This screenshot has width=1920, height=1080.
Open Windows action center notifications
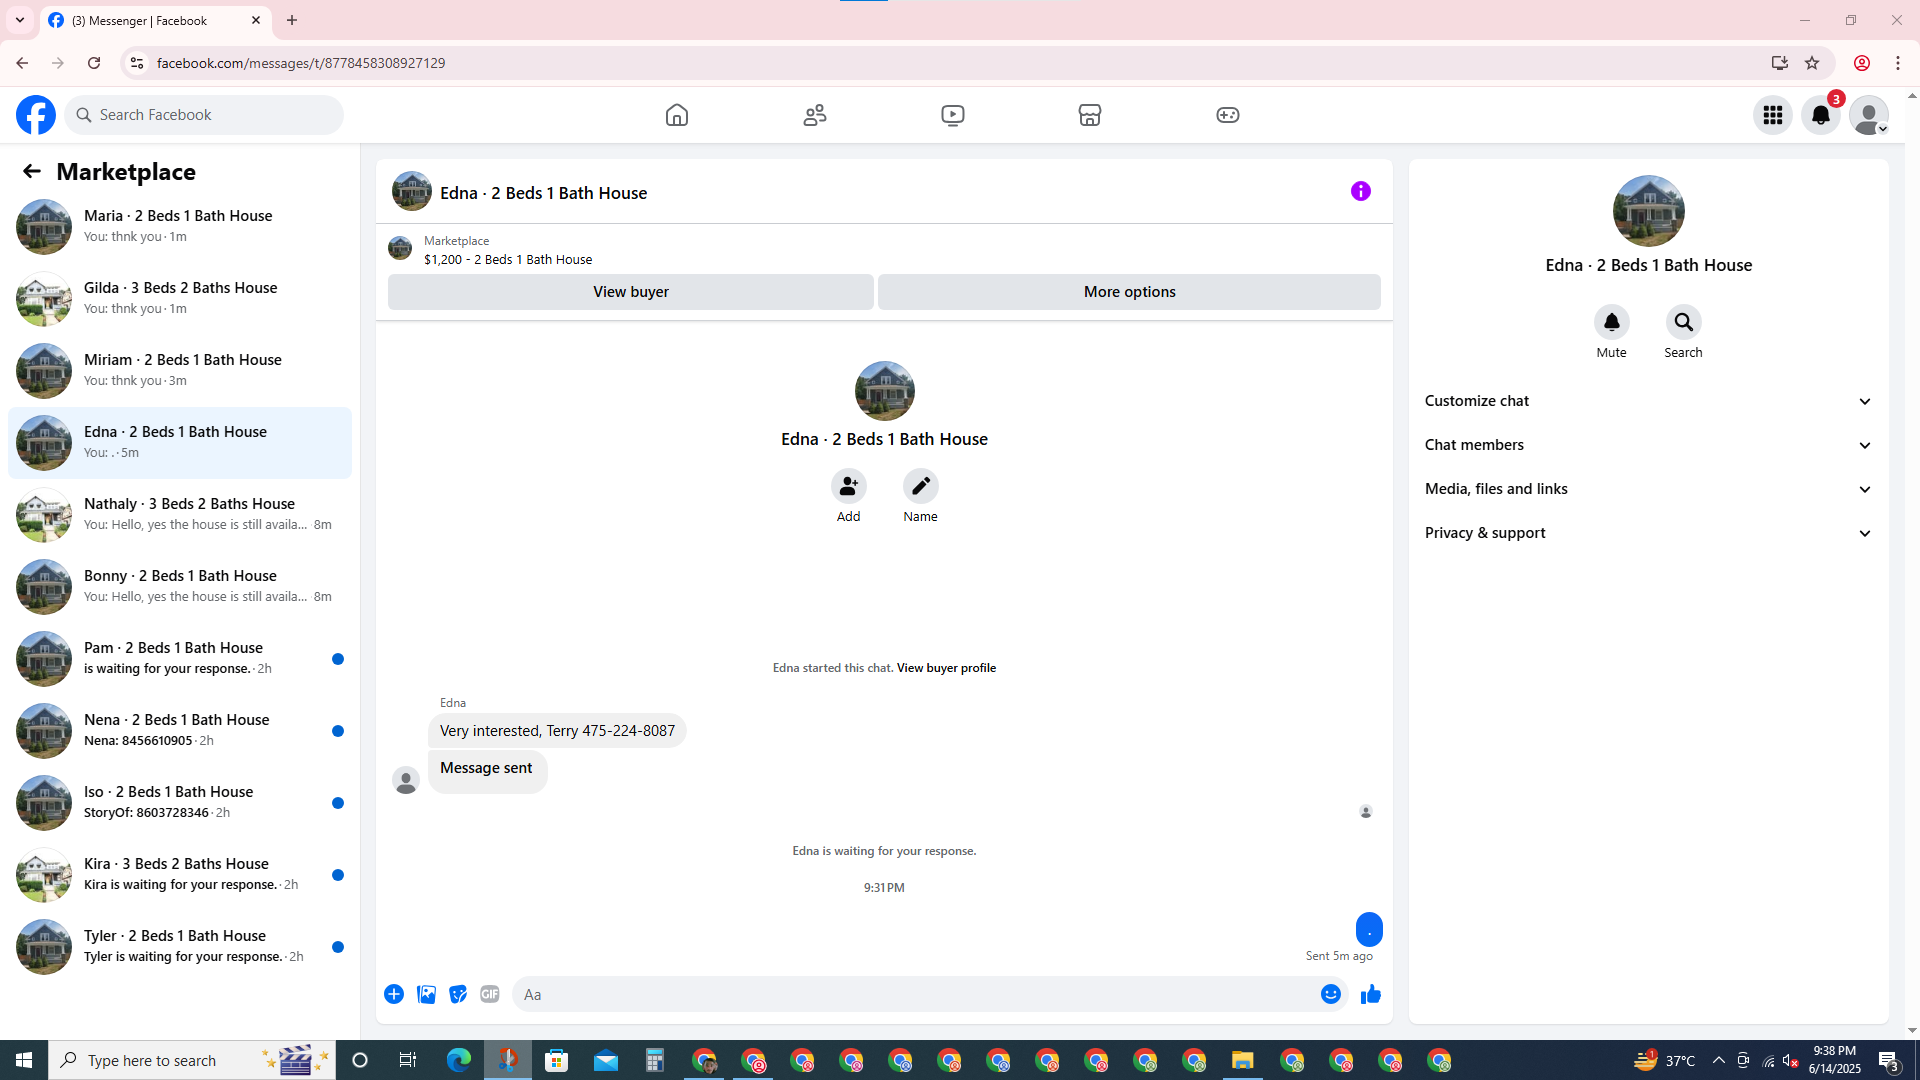pos(1889,1060)
